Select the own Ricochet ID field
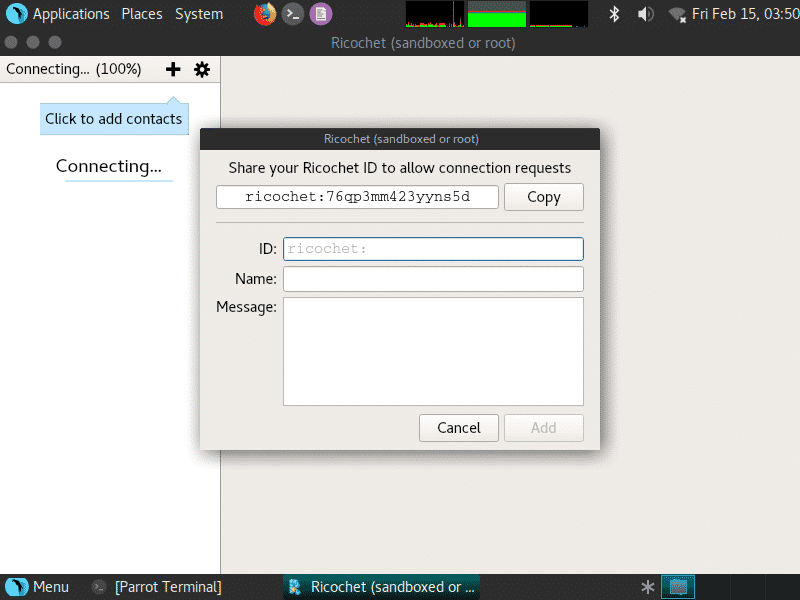This screenshot has height=600, width=800. click(357, 197)
